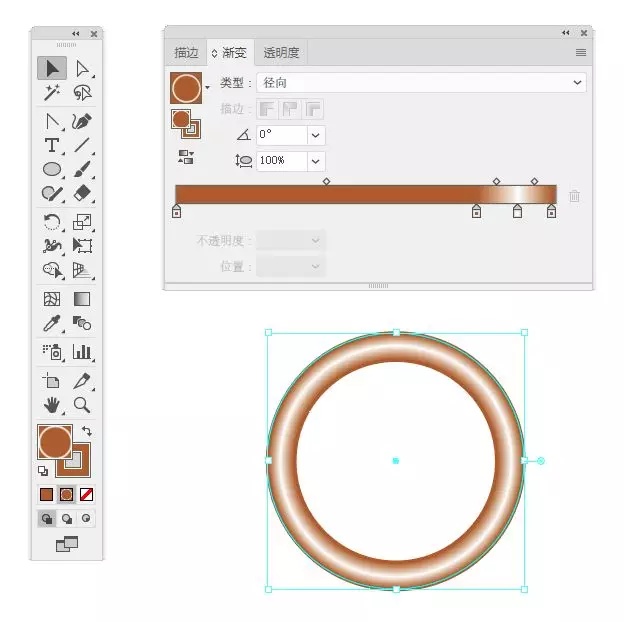Viewport: 624px width, 622px height.
Task: Select the Gradient tool in toolbox
Action: click(82, 299)
